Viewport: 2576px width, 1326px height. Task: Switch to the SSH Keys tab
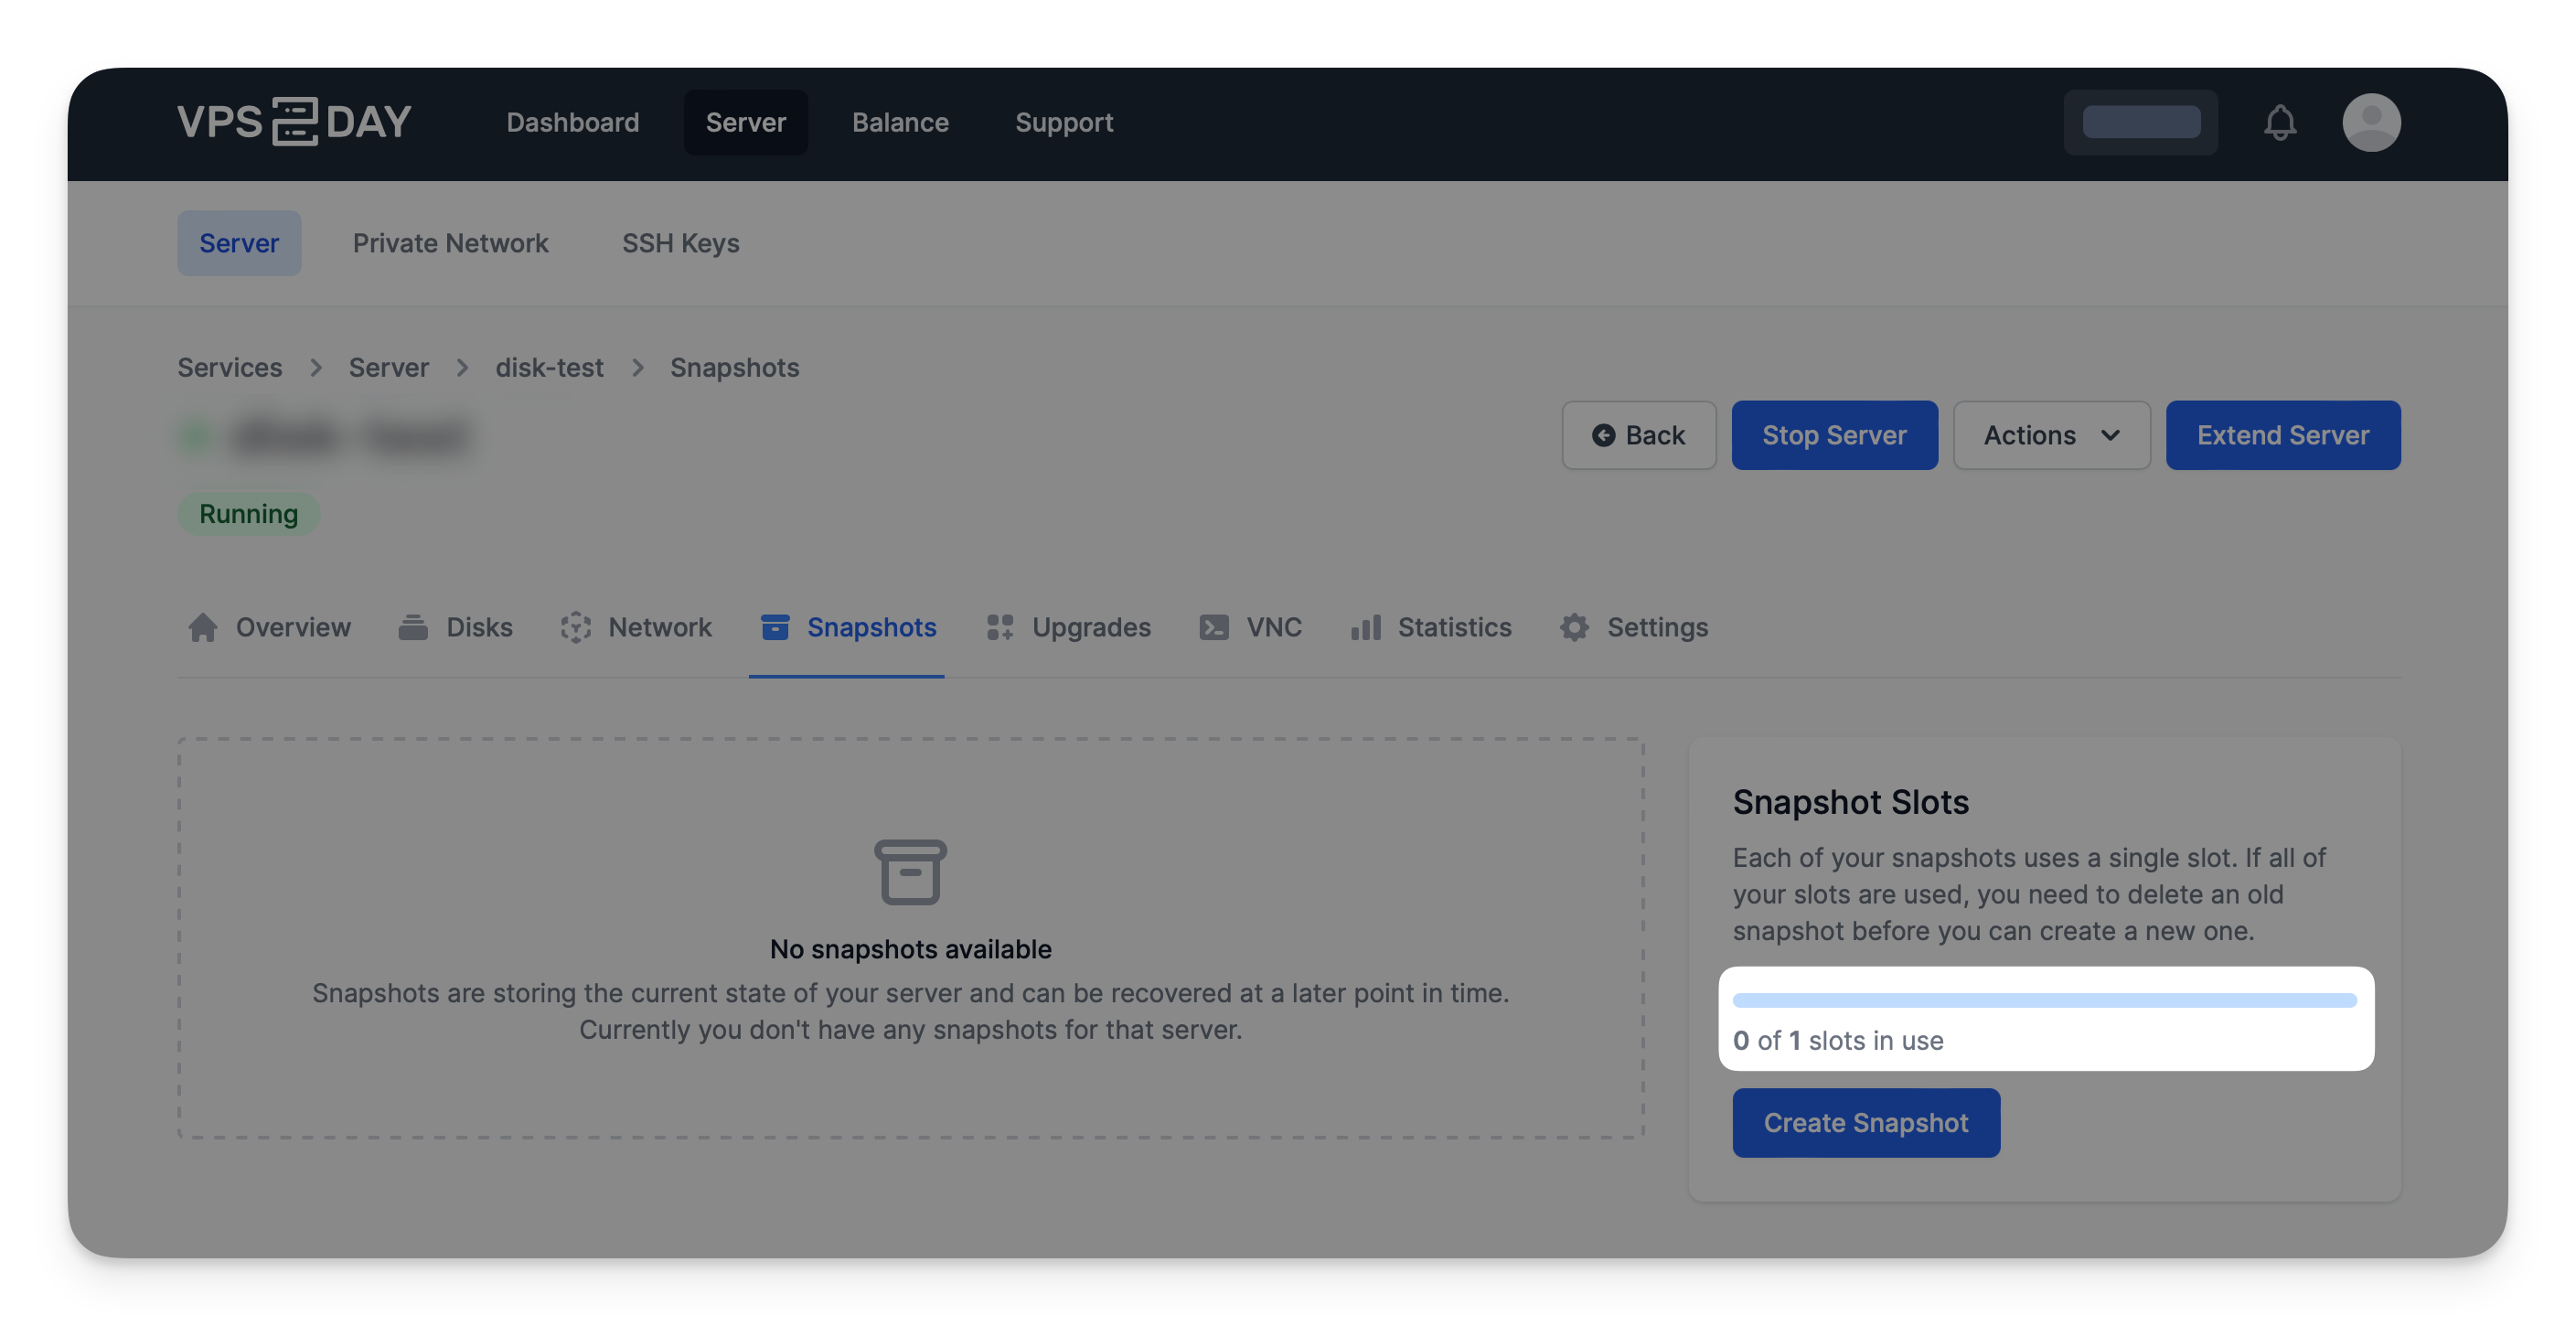[680, 243]
